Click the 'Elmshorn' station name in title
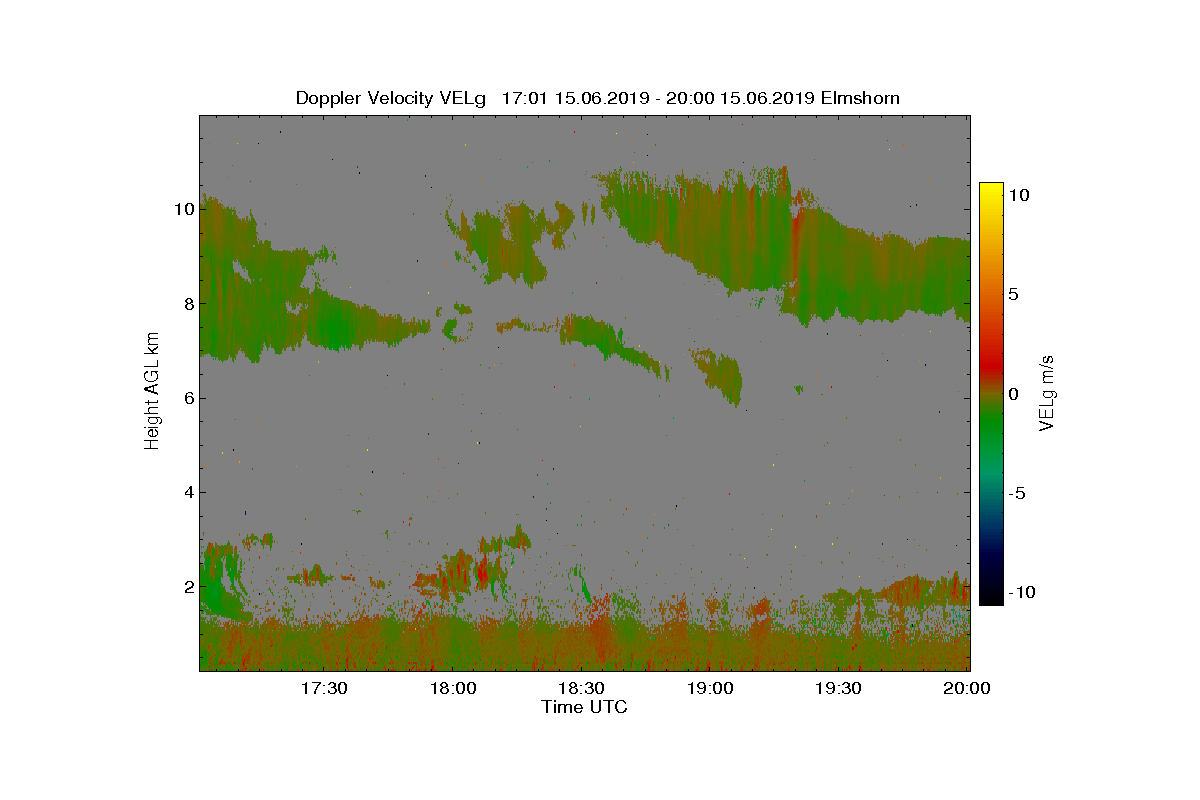 tap(861, 98)
